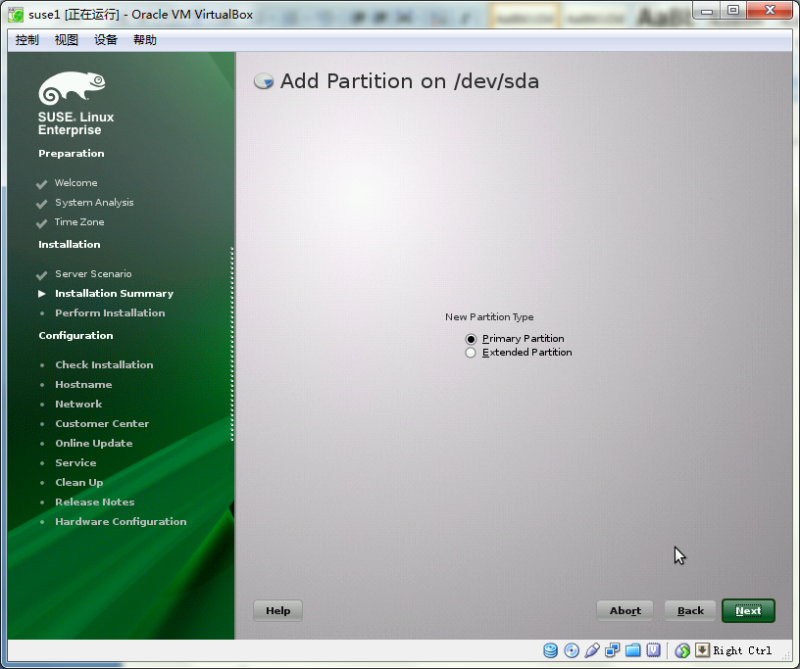Open the Help dialog
Screen dimensions: 800x669
coord(277,610)
